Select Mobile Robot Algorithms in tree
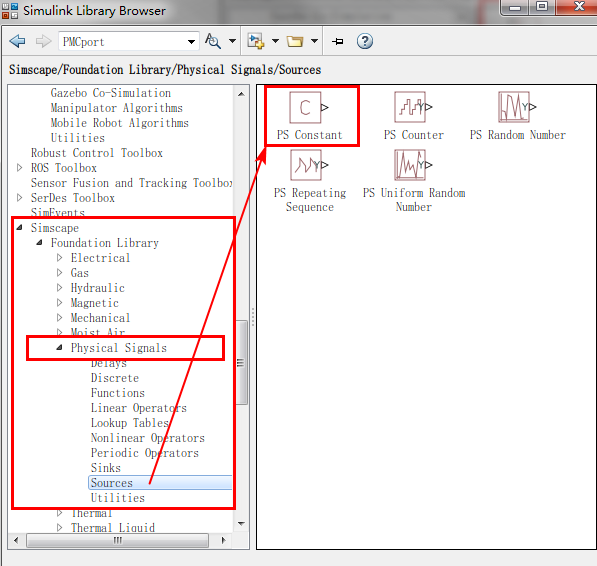This screenshot has height=566, width=597. click(120, 123)
